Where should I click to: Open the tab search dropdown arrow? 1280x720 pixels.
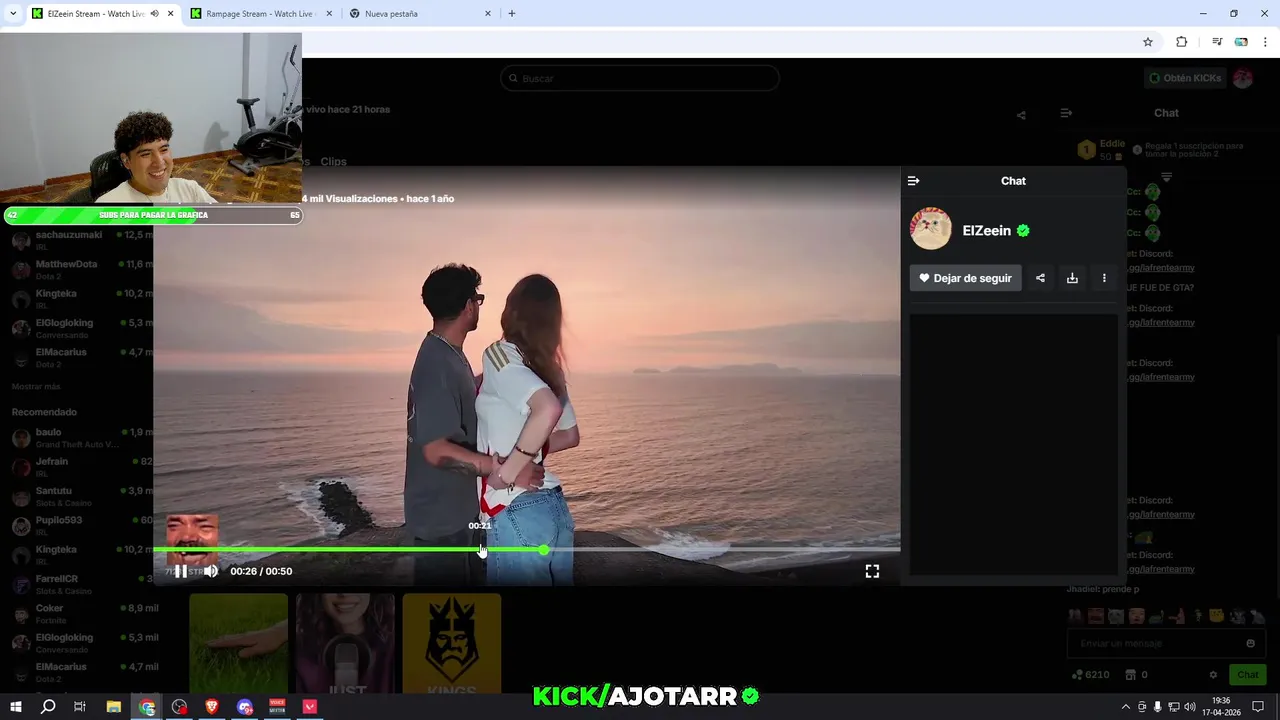pos(13,14)
